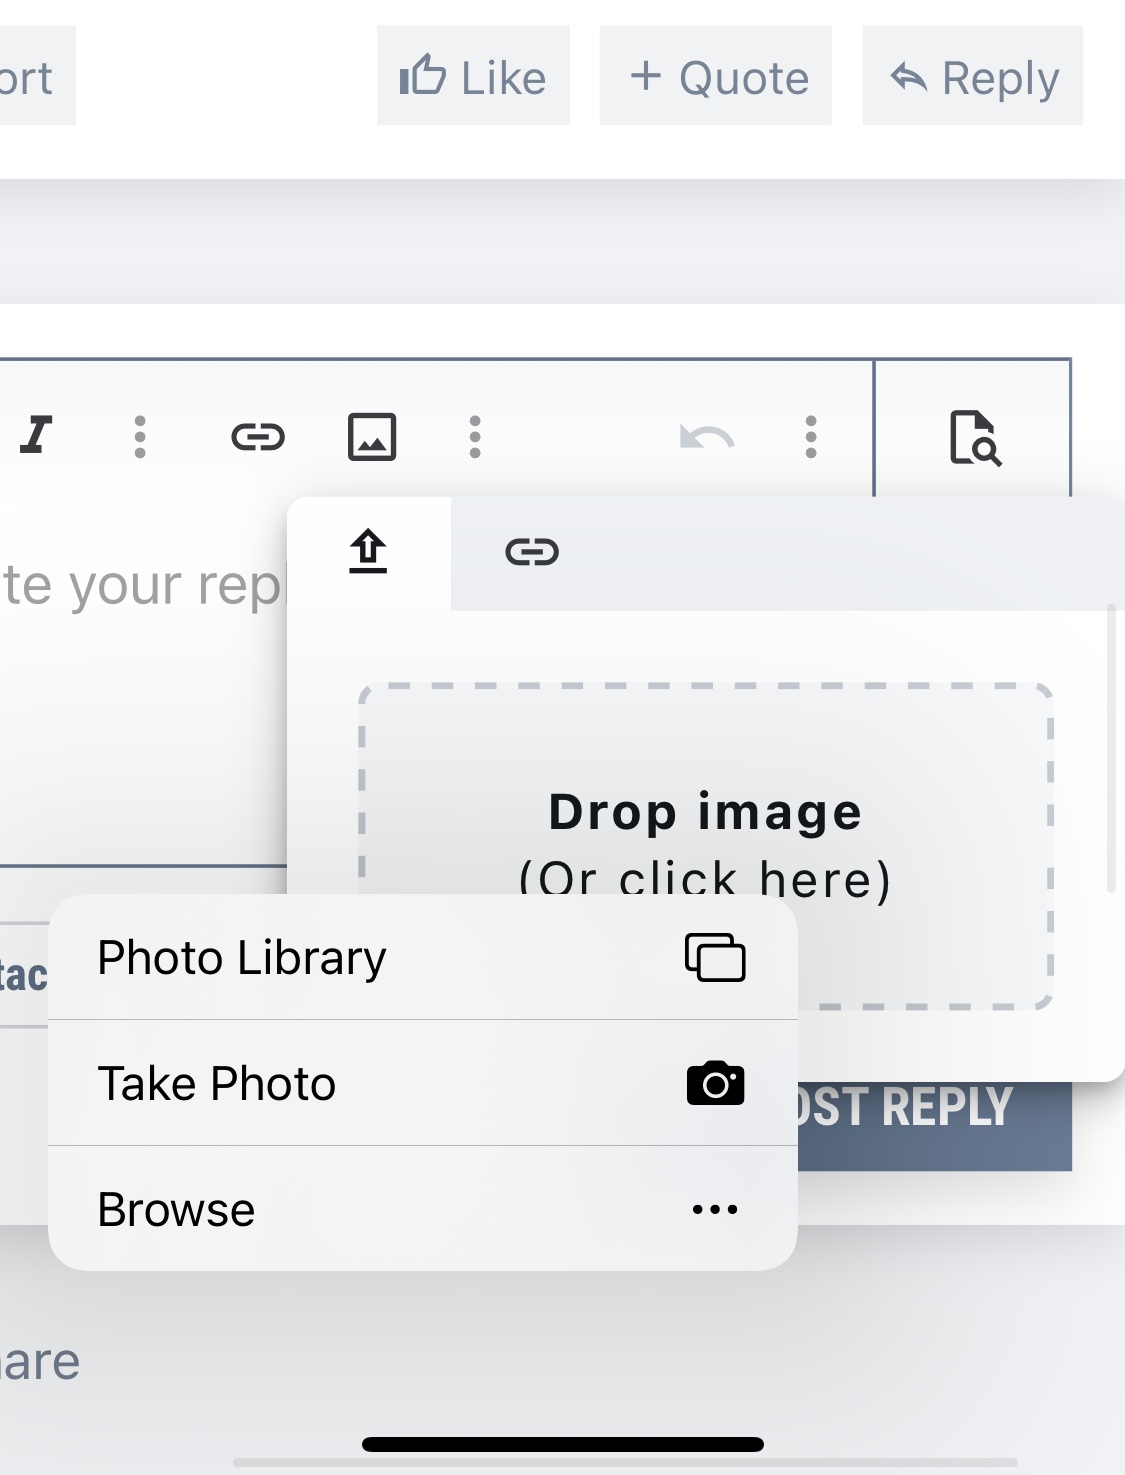Expand more options after the undo arrow

point(811,437)
